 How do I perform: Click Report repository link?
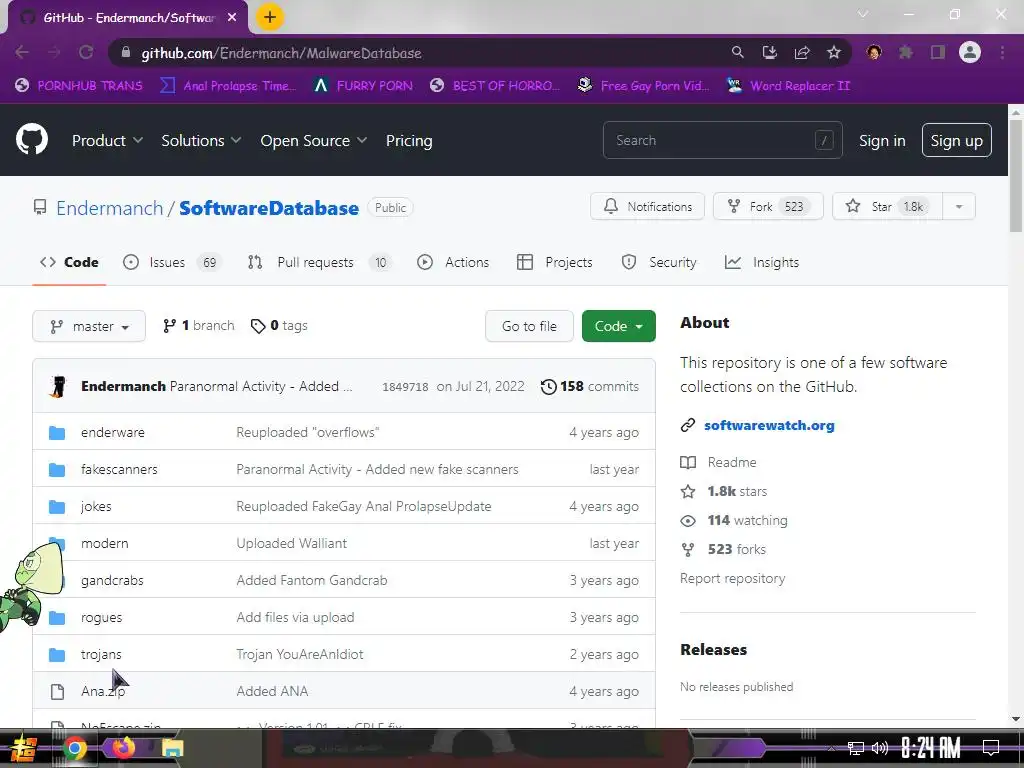732,579
